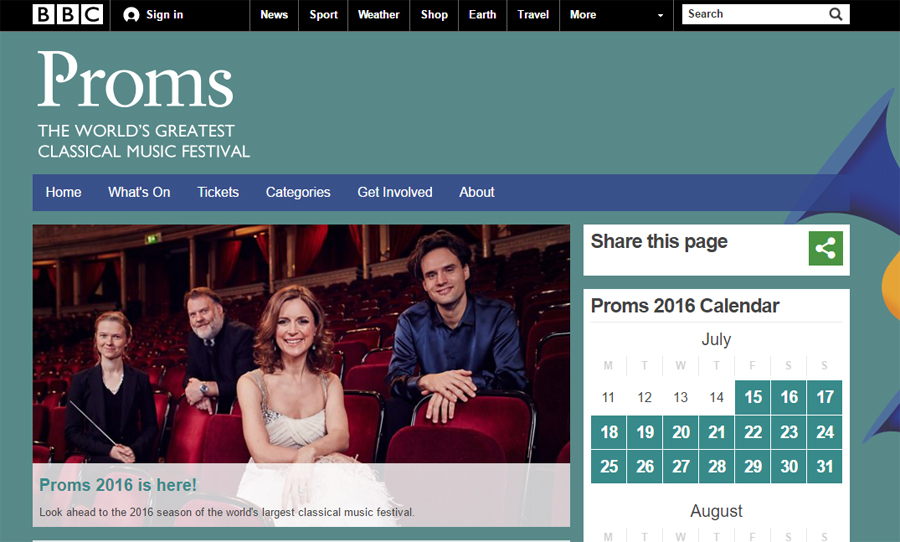Select July 16 in the calendar
The height and width of the screenshot is (542, 900).
[789, 397]
